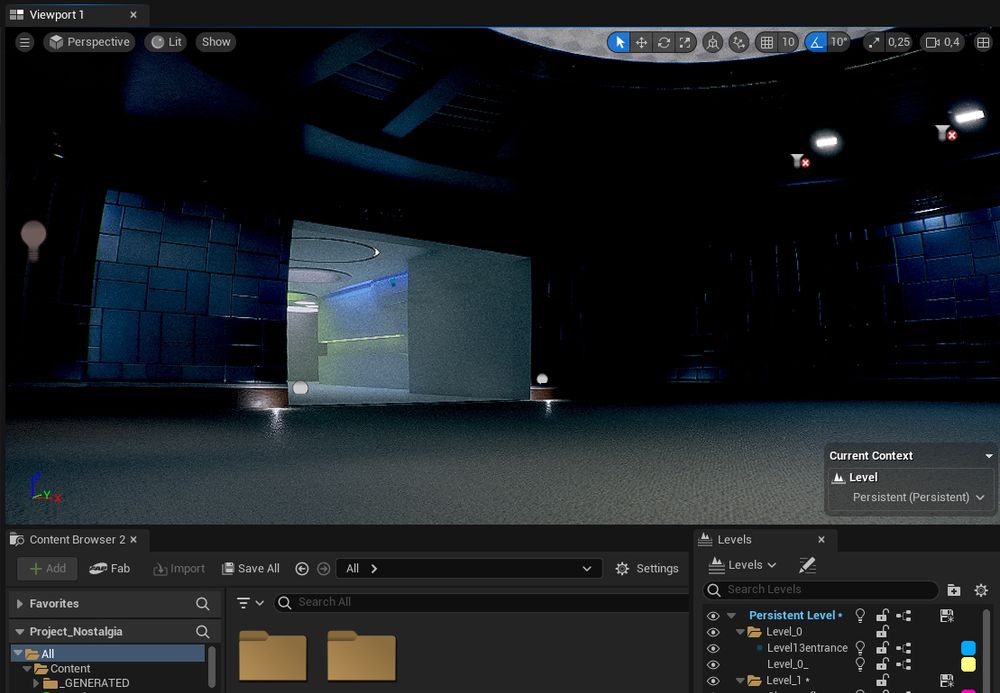Click the Summon Level Details pencil icon
Screen dimensions: 1000x693
tap(807, 565)
